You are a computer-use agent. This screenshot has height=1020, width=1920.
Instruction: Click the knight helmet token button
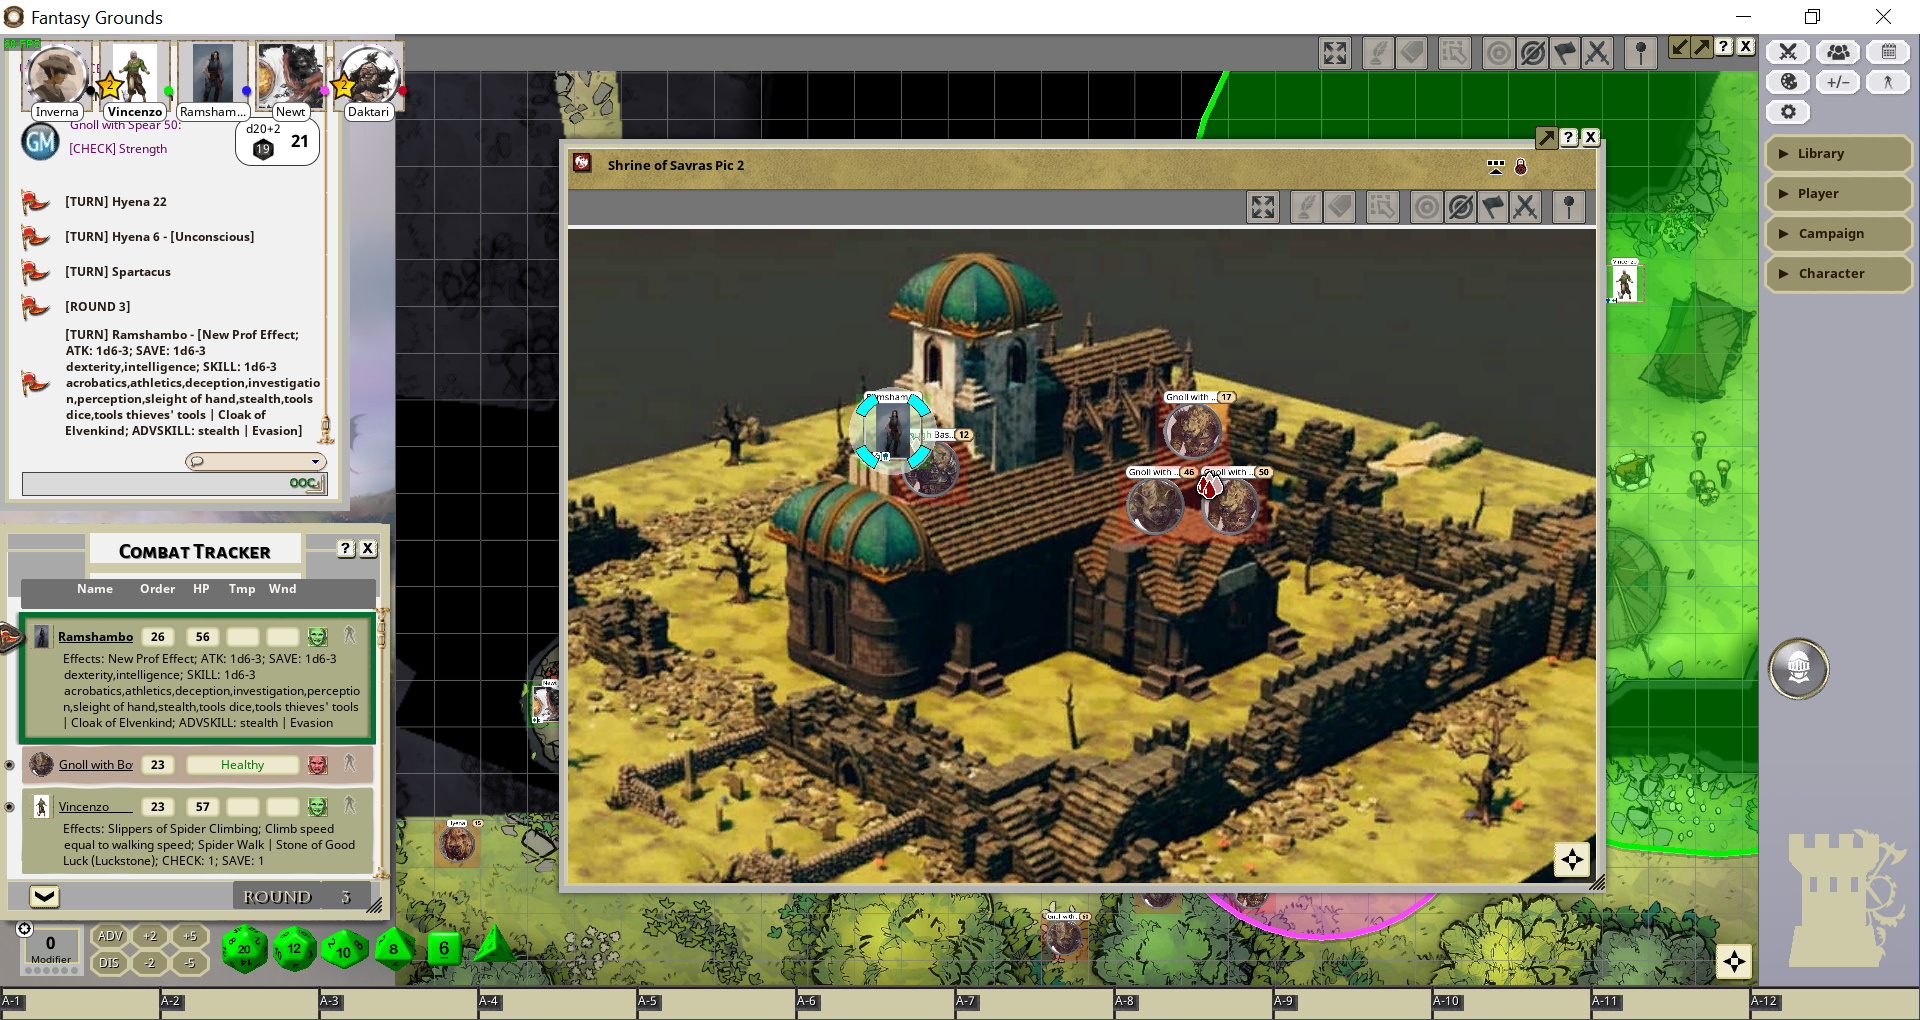(1798, 668)
